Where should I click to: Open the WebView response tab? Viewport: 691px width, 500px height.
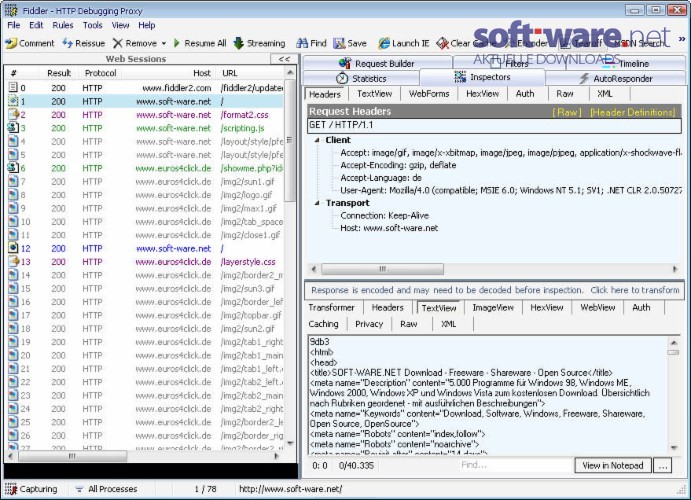click(x=597, y=307)
